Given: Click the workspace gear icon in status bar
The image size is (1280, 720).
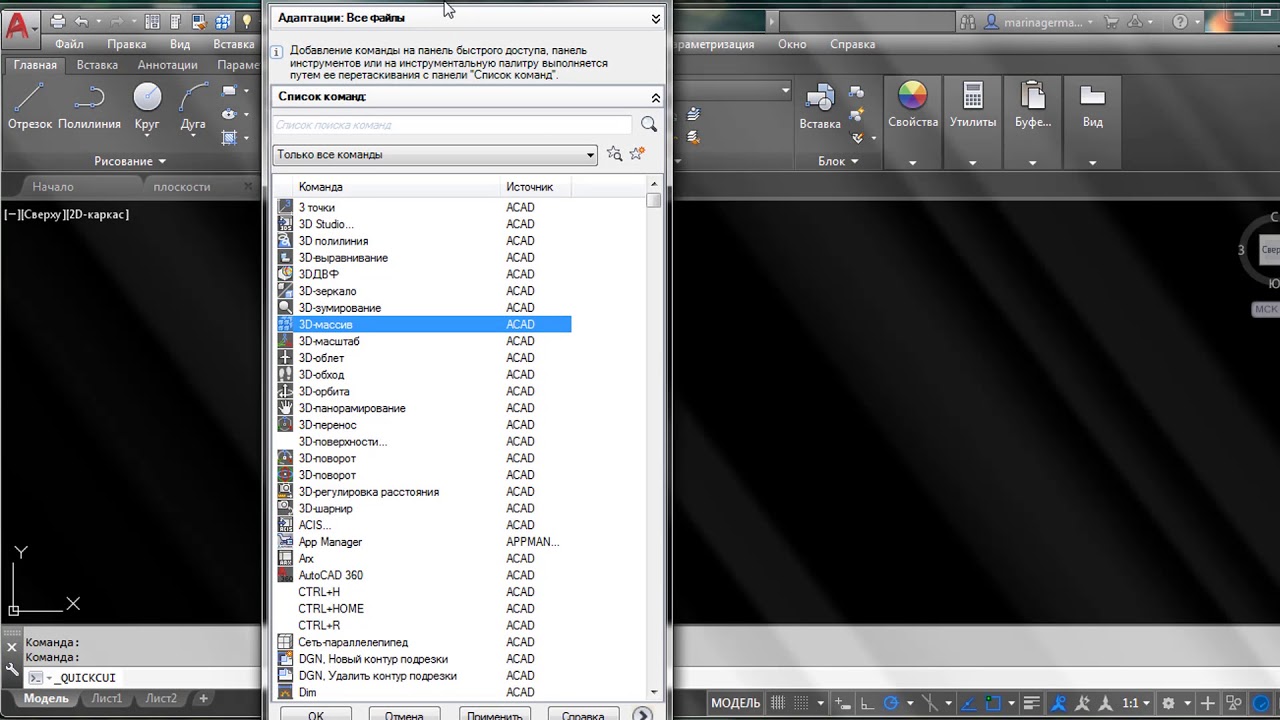Looking at the screenshot, I should pos(1168,703).
